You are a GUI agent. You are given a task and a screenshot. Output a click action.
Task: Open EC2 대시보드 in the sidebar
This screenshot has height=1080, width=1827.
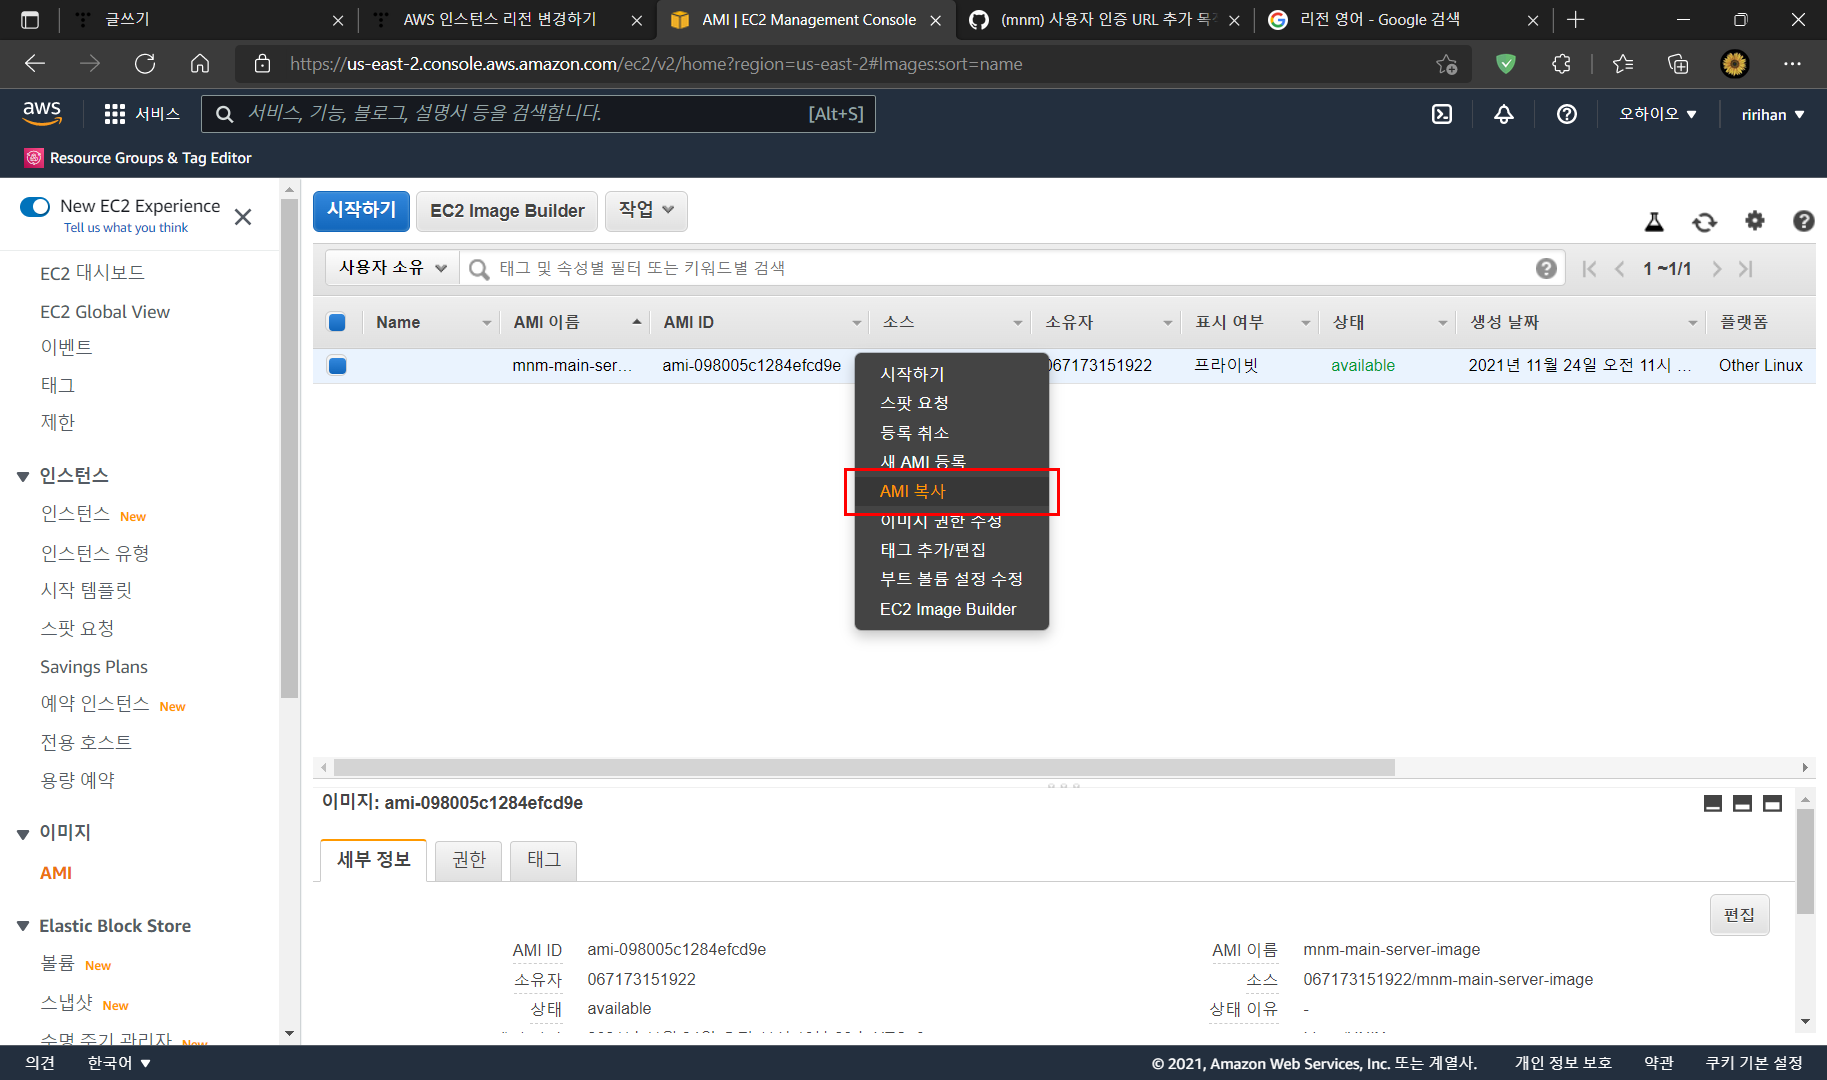pos(92,273)
